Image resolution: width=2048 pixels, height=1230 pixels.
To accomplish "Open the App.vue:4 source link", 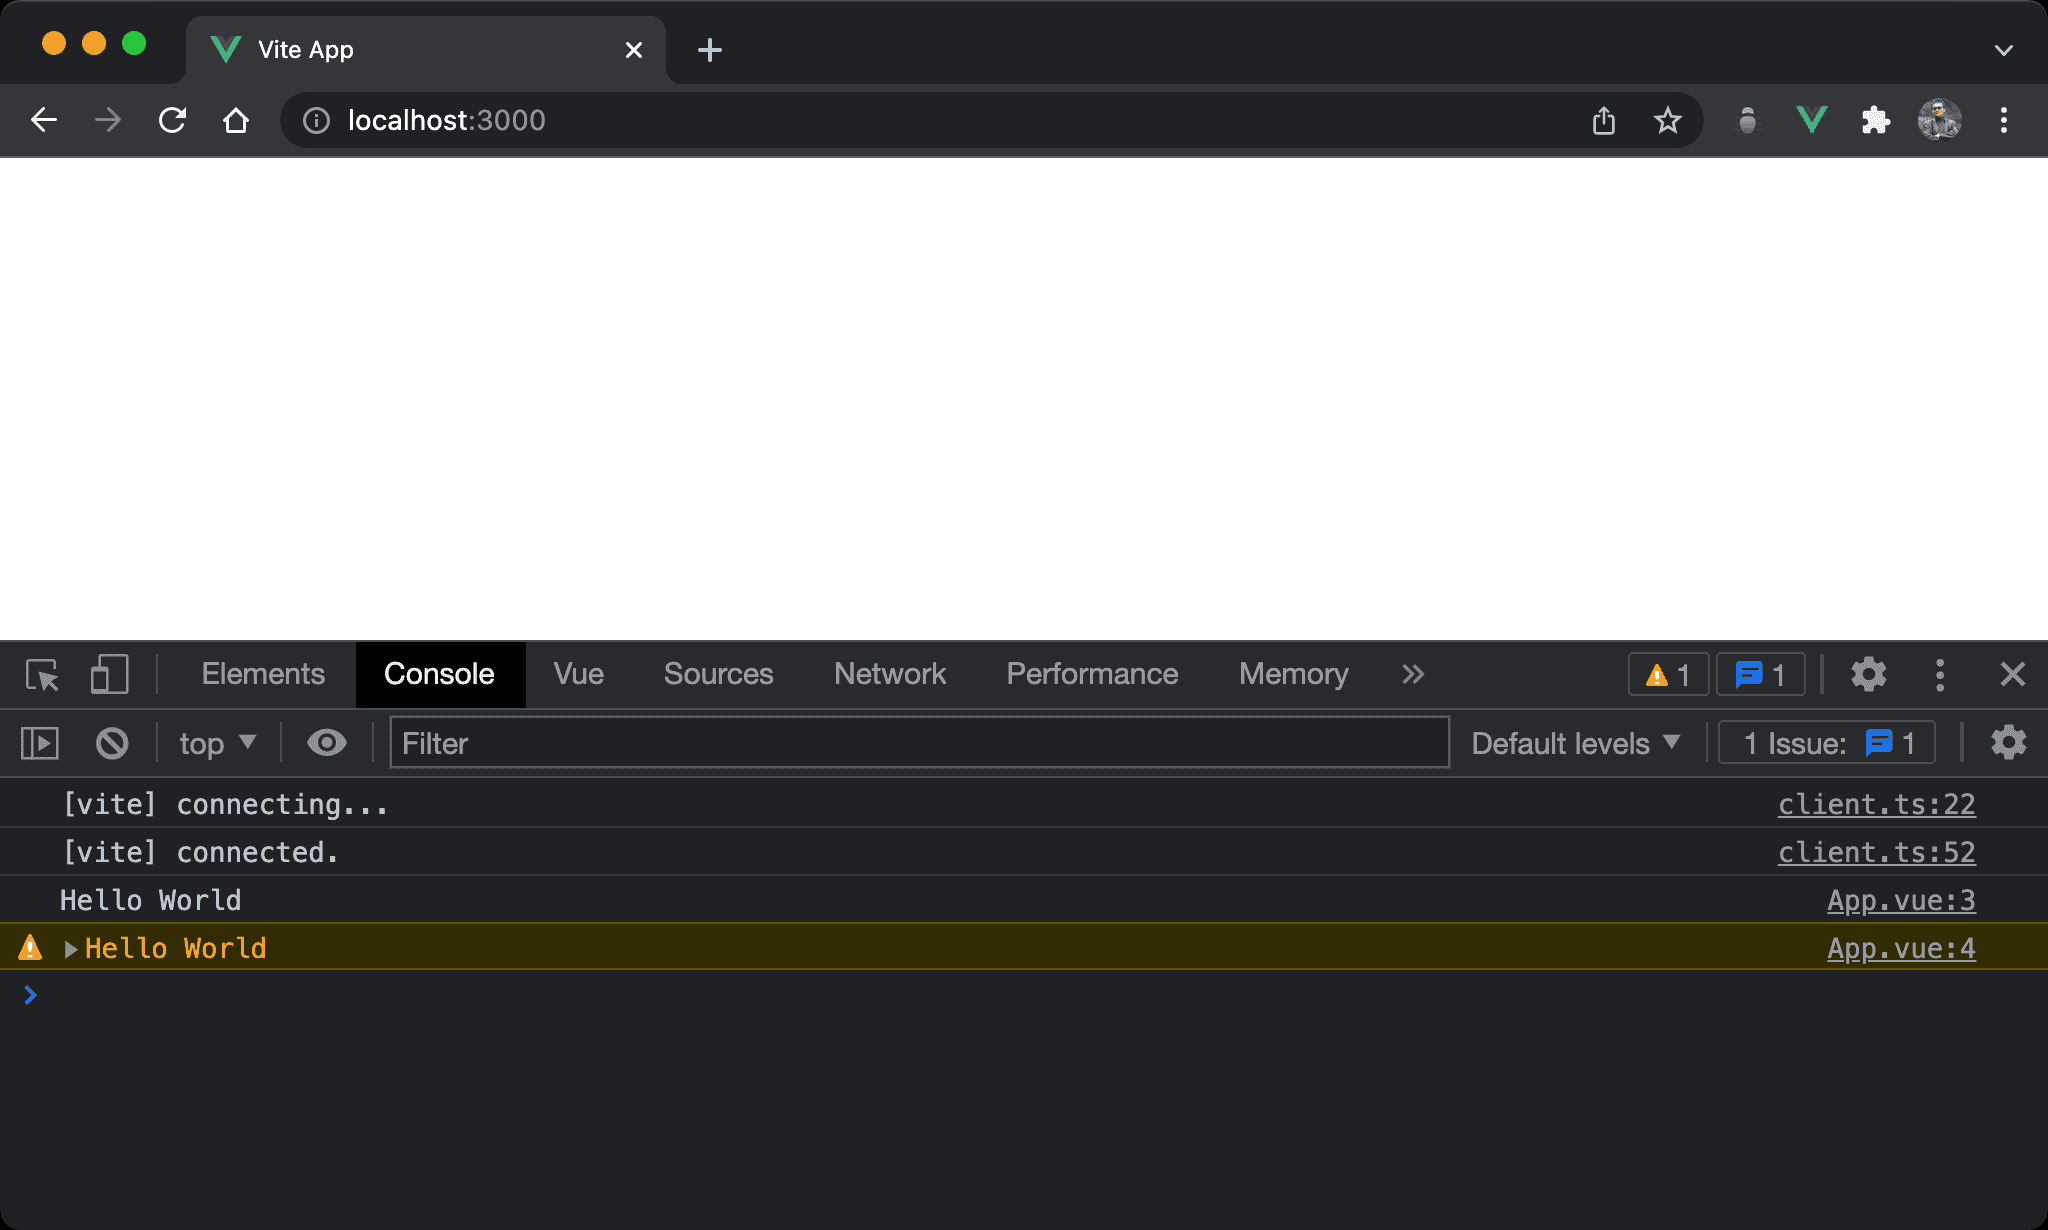I will coord(1900,949).
